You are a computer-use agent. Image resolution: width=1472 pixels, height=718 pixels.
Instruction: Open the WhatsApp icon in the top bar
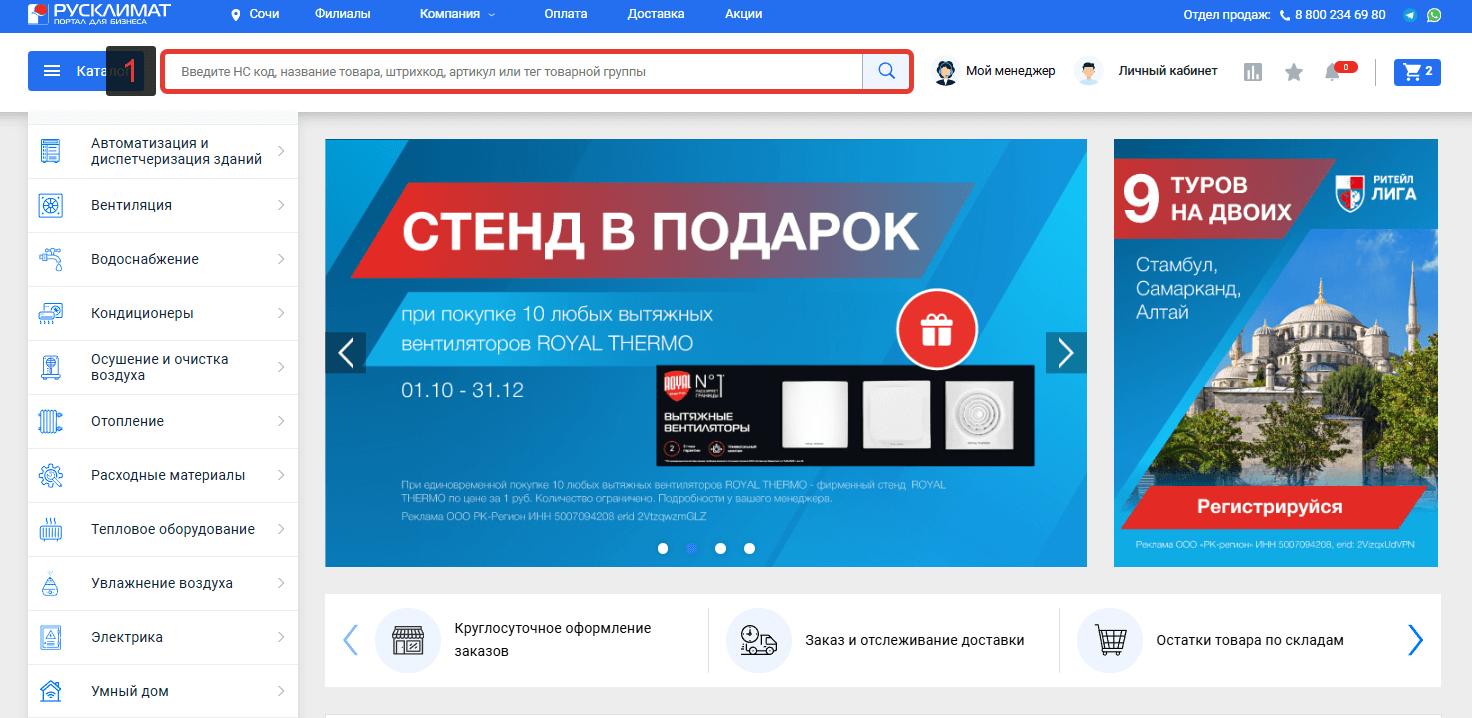coord(1435,15)
